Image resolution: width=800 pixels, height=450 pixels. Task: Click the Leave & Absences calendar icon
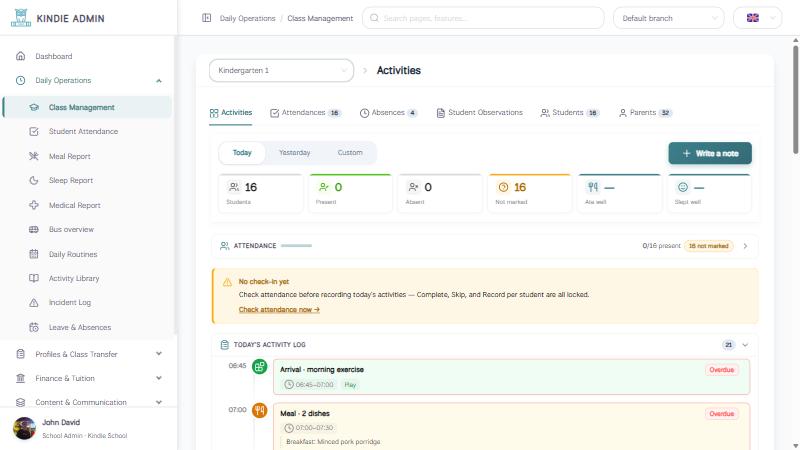point(34,327)
